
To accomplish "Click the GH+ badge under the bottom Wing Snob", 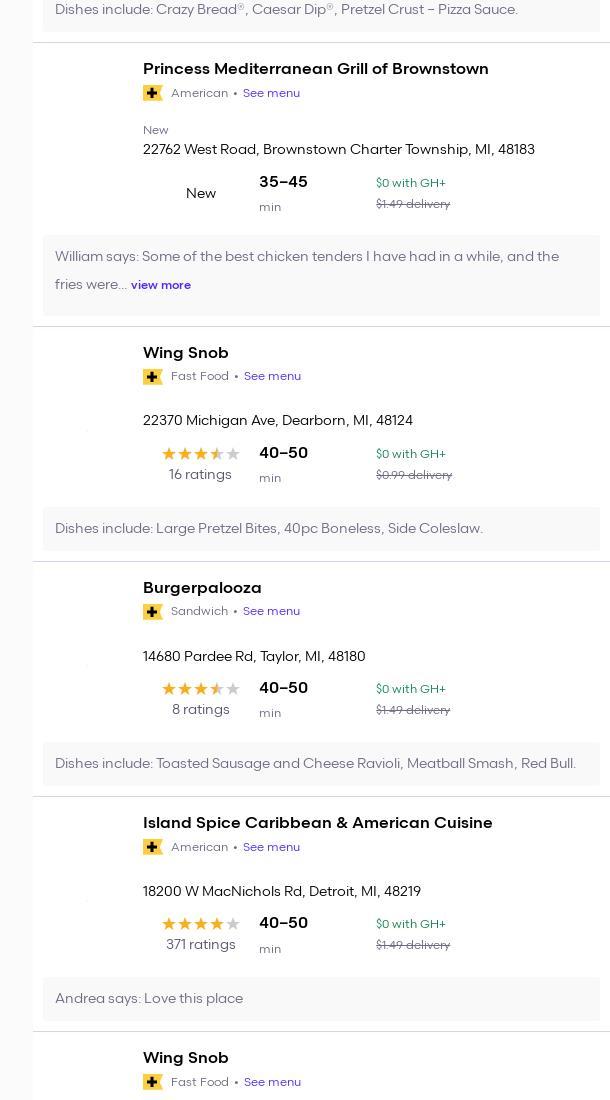I will [153, 1082].
